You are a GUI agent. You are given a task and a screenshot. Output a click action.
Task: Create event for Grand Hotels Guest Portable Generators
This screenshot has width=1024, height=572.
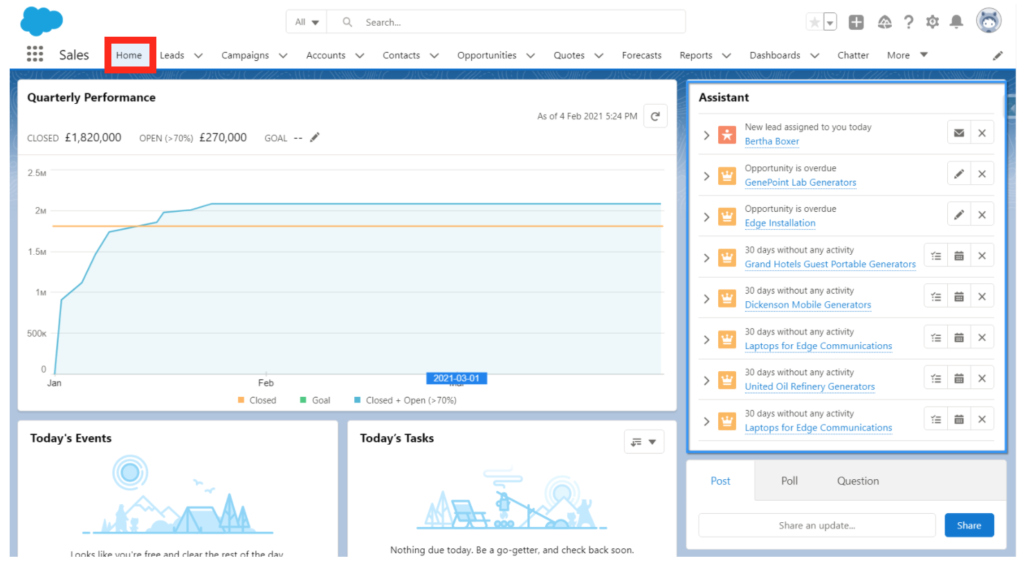coord(959,256)
